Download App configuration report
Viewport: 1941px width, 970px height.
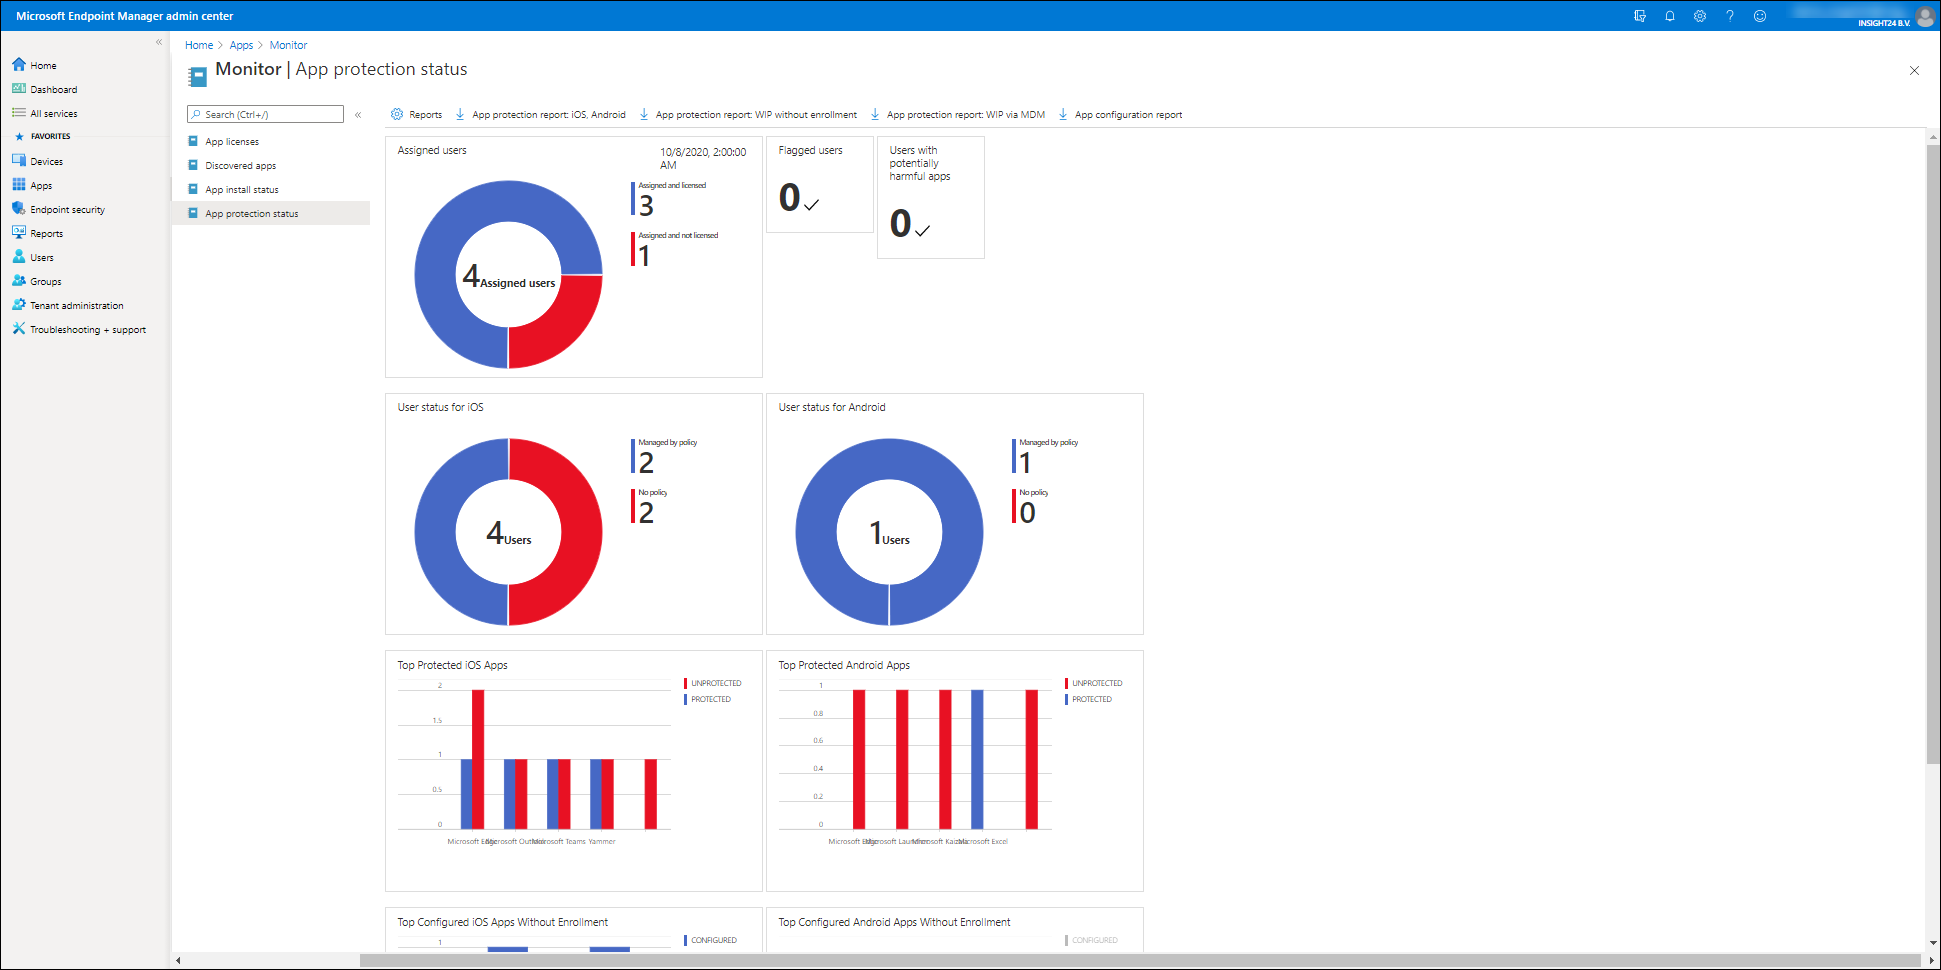point(1127,115)
